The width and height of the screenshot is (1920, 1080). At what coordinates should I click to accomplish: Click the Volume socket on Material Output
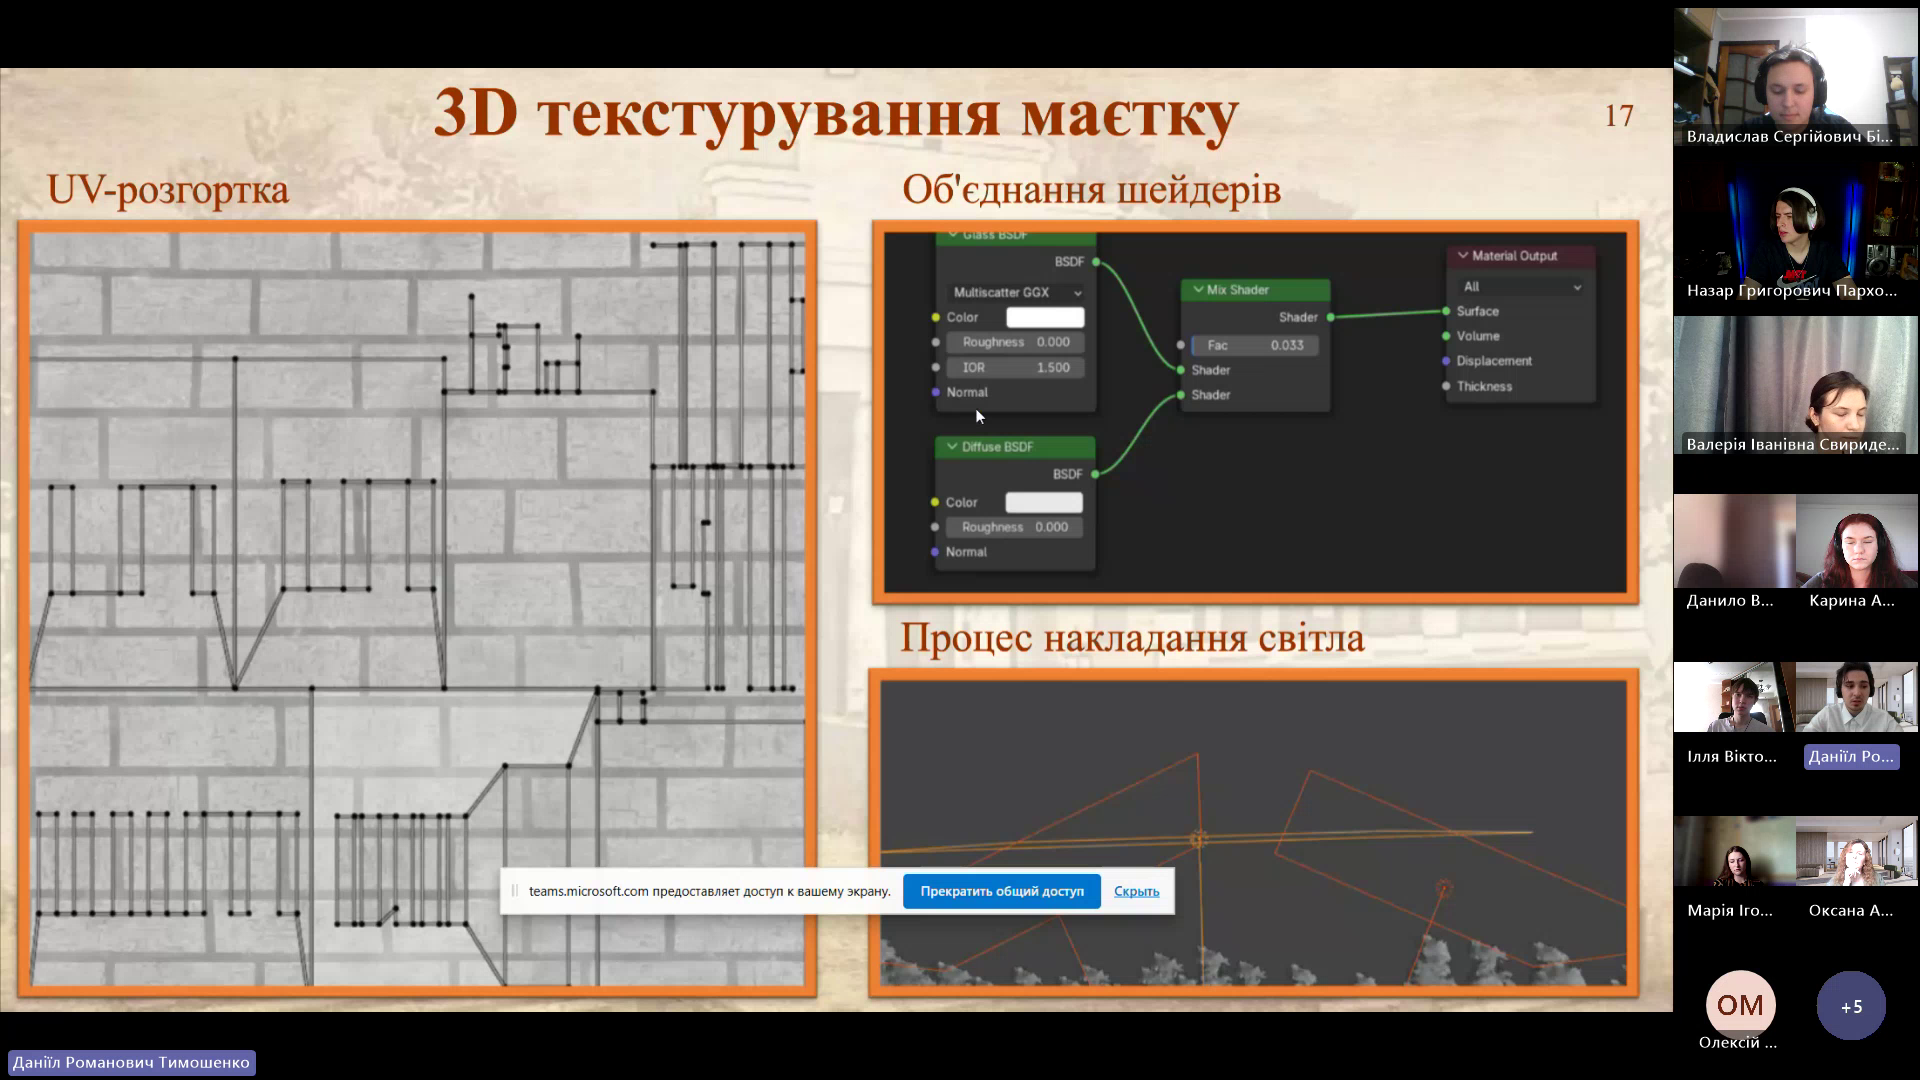[1446, 336]
